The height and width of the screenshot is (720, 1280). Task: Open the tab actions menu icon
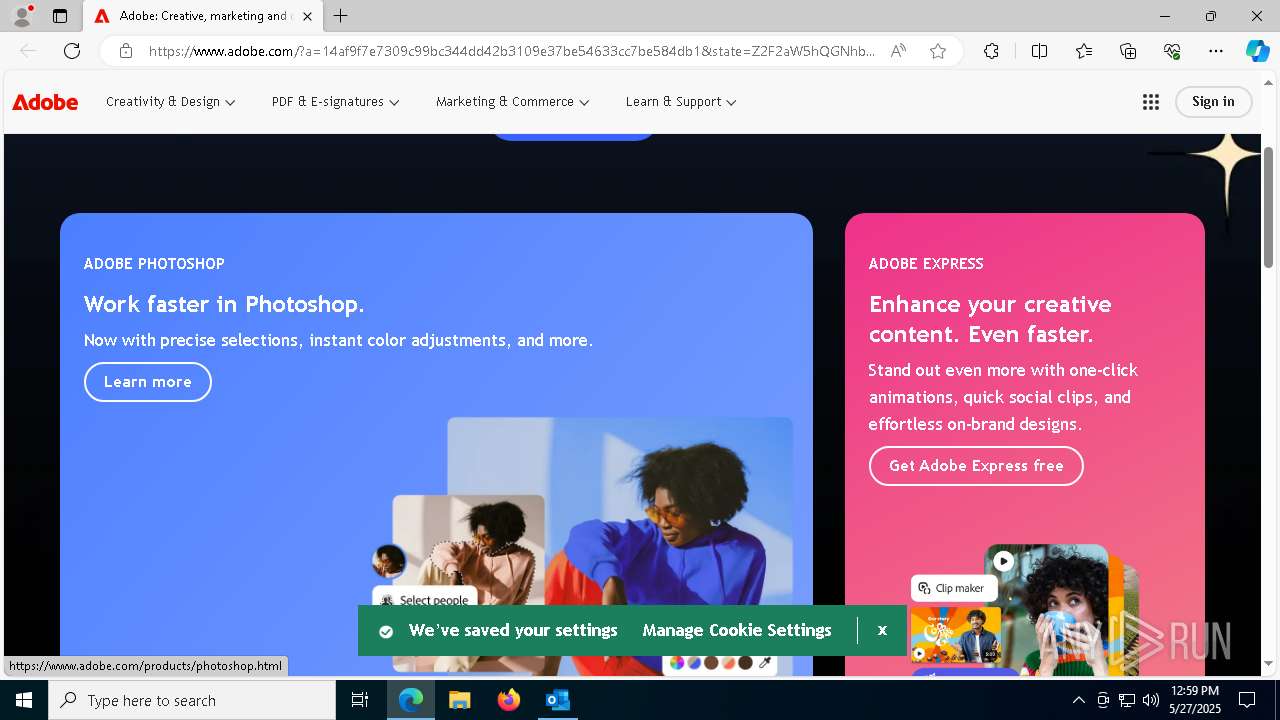[60, 16]
